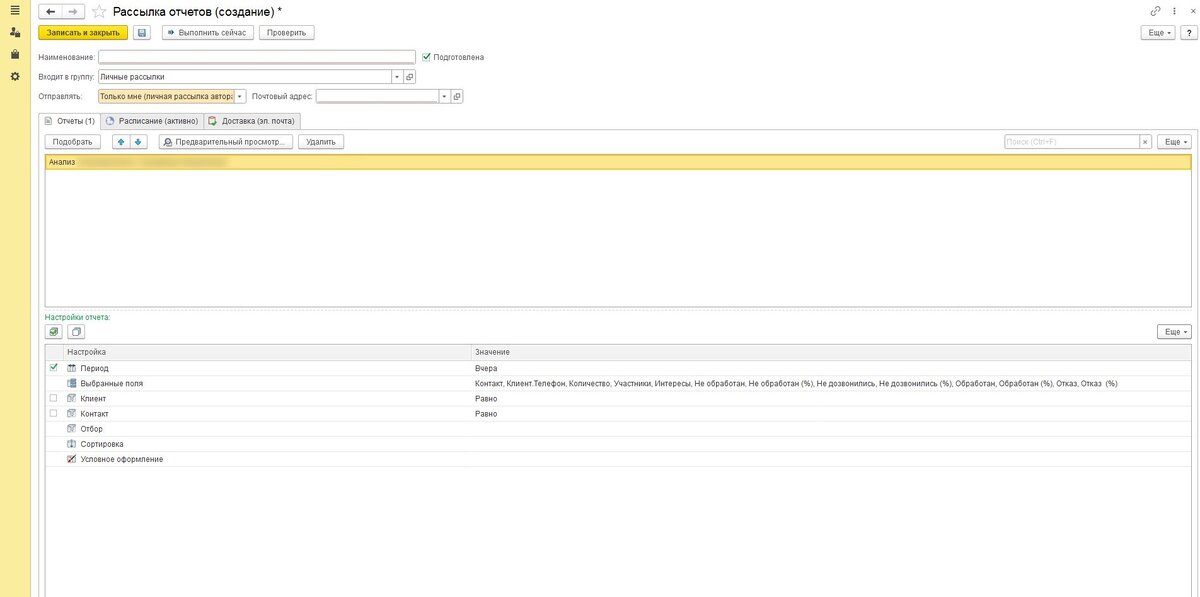Clear the report search field

[x=1146, y=142]
